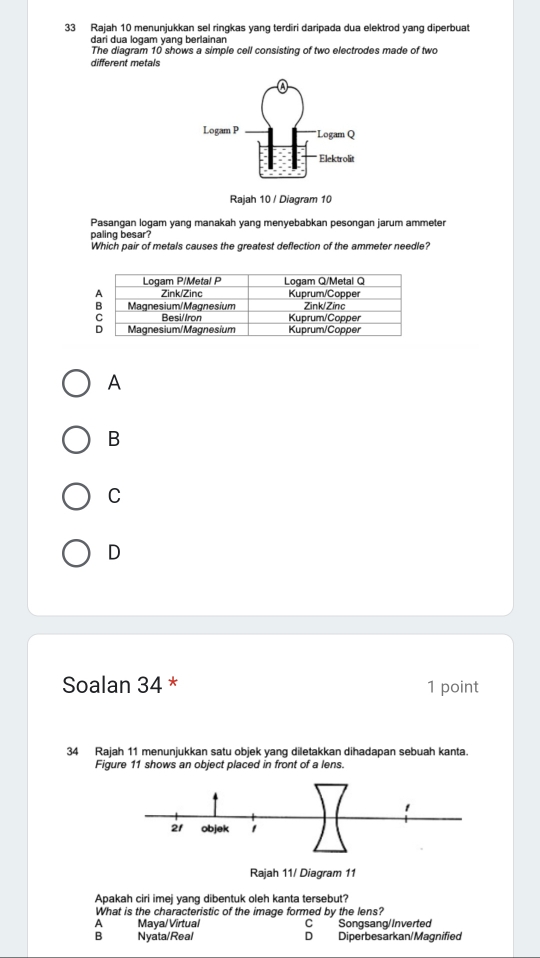
Task: Mark radio option D as answer
Action: tap(77, 553)
